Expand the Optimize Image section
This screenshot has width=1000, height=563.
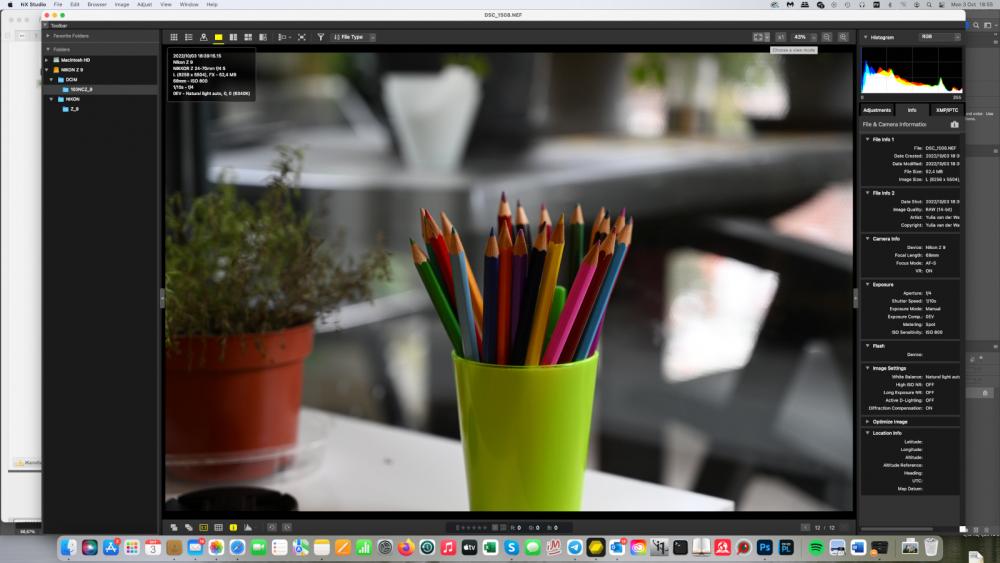tap(867, 421)
